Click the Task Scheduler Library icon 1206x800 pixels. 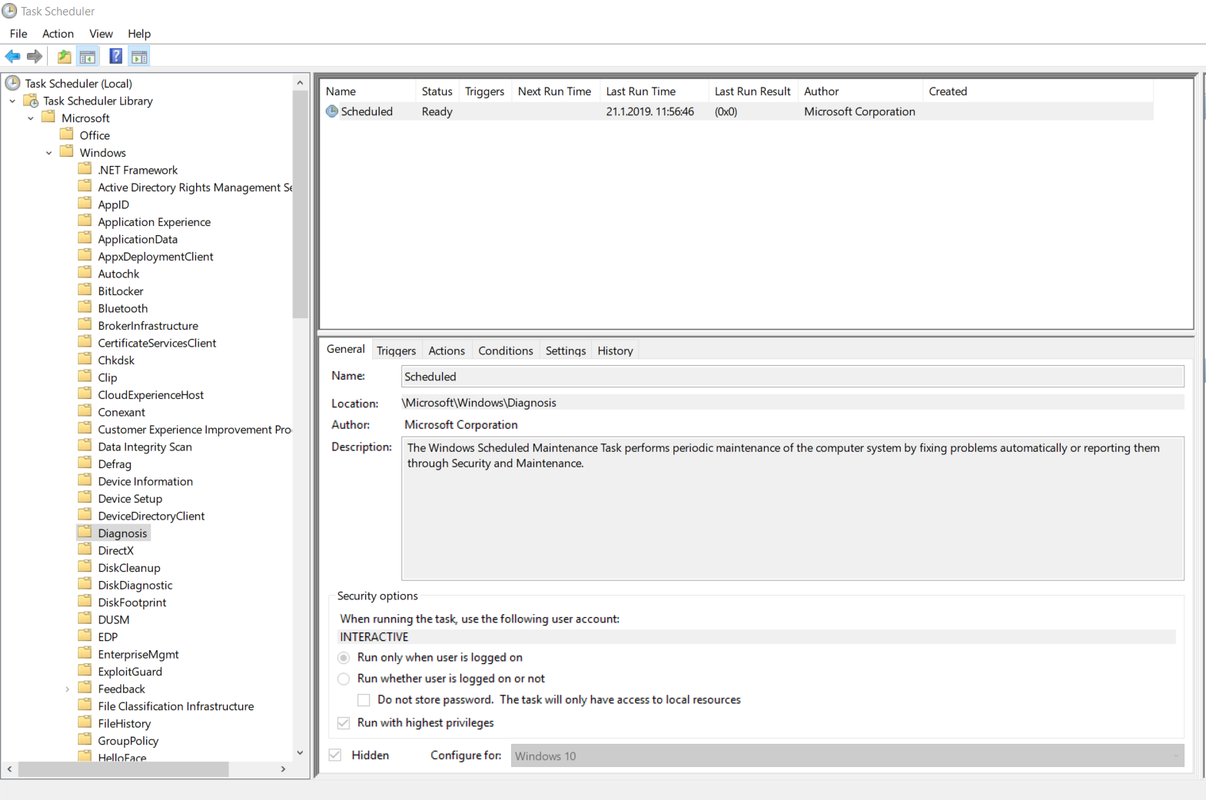pyautogui.click(x=31, y=101)
